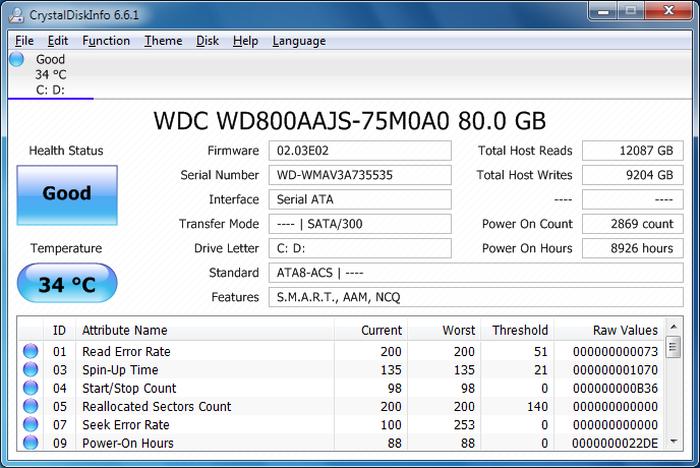Viewport: 700px width, 468px height.
Task: Click the status icon for Read Error Rate
Action: [x=30, y=352]
